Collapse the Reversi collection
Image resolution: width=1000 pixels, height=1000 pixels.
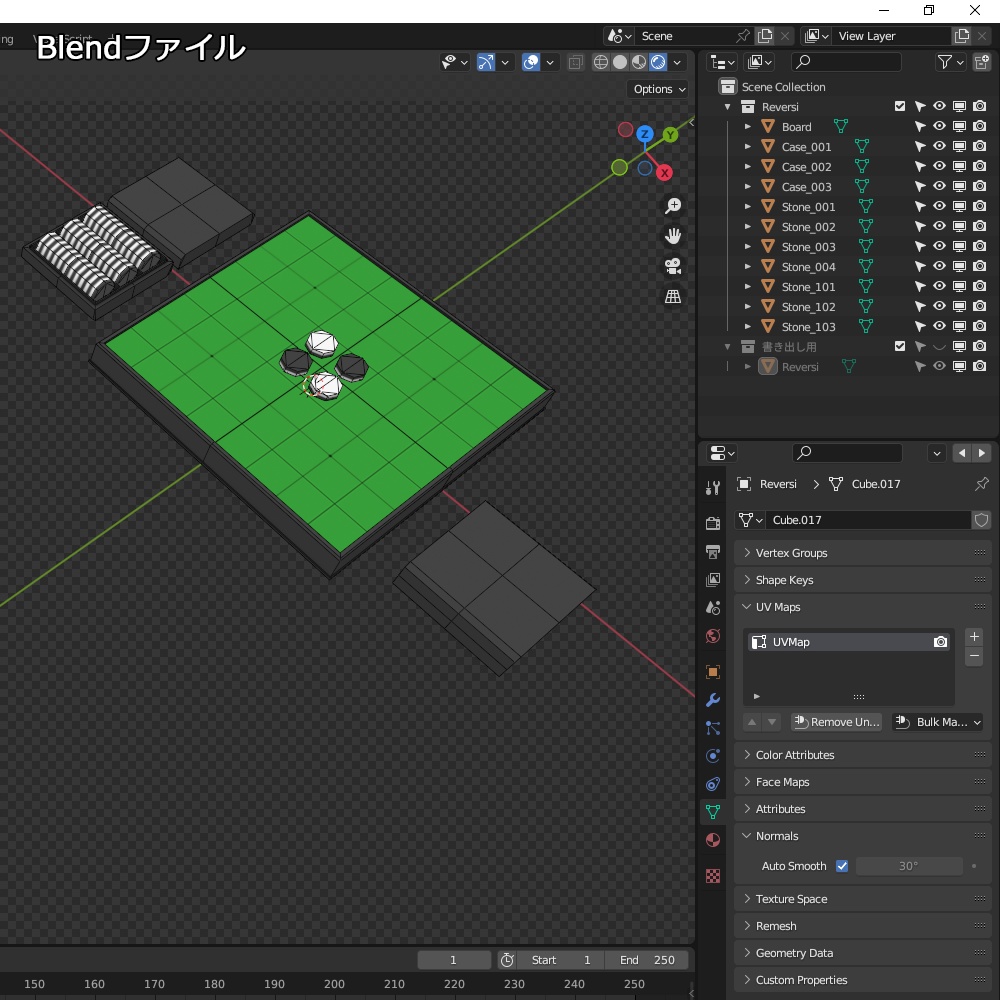coord(728,107)
